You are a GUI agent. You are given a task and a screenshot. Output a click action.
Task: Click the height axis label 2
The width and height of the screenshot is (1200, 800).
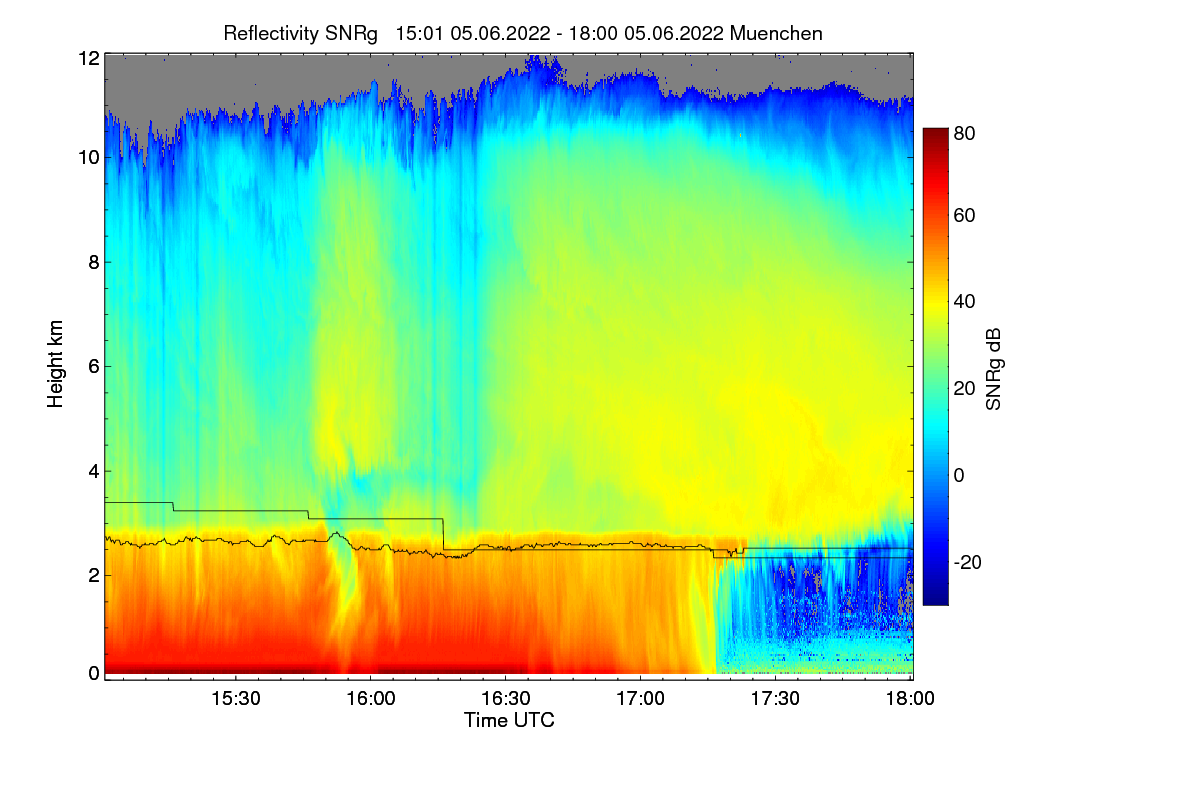[x=94, y=575]
